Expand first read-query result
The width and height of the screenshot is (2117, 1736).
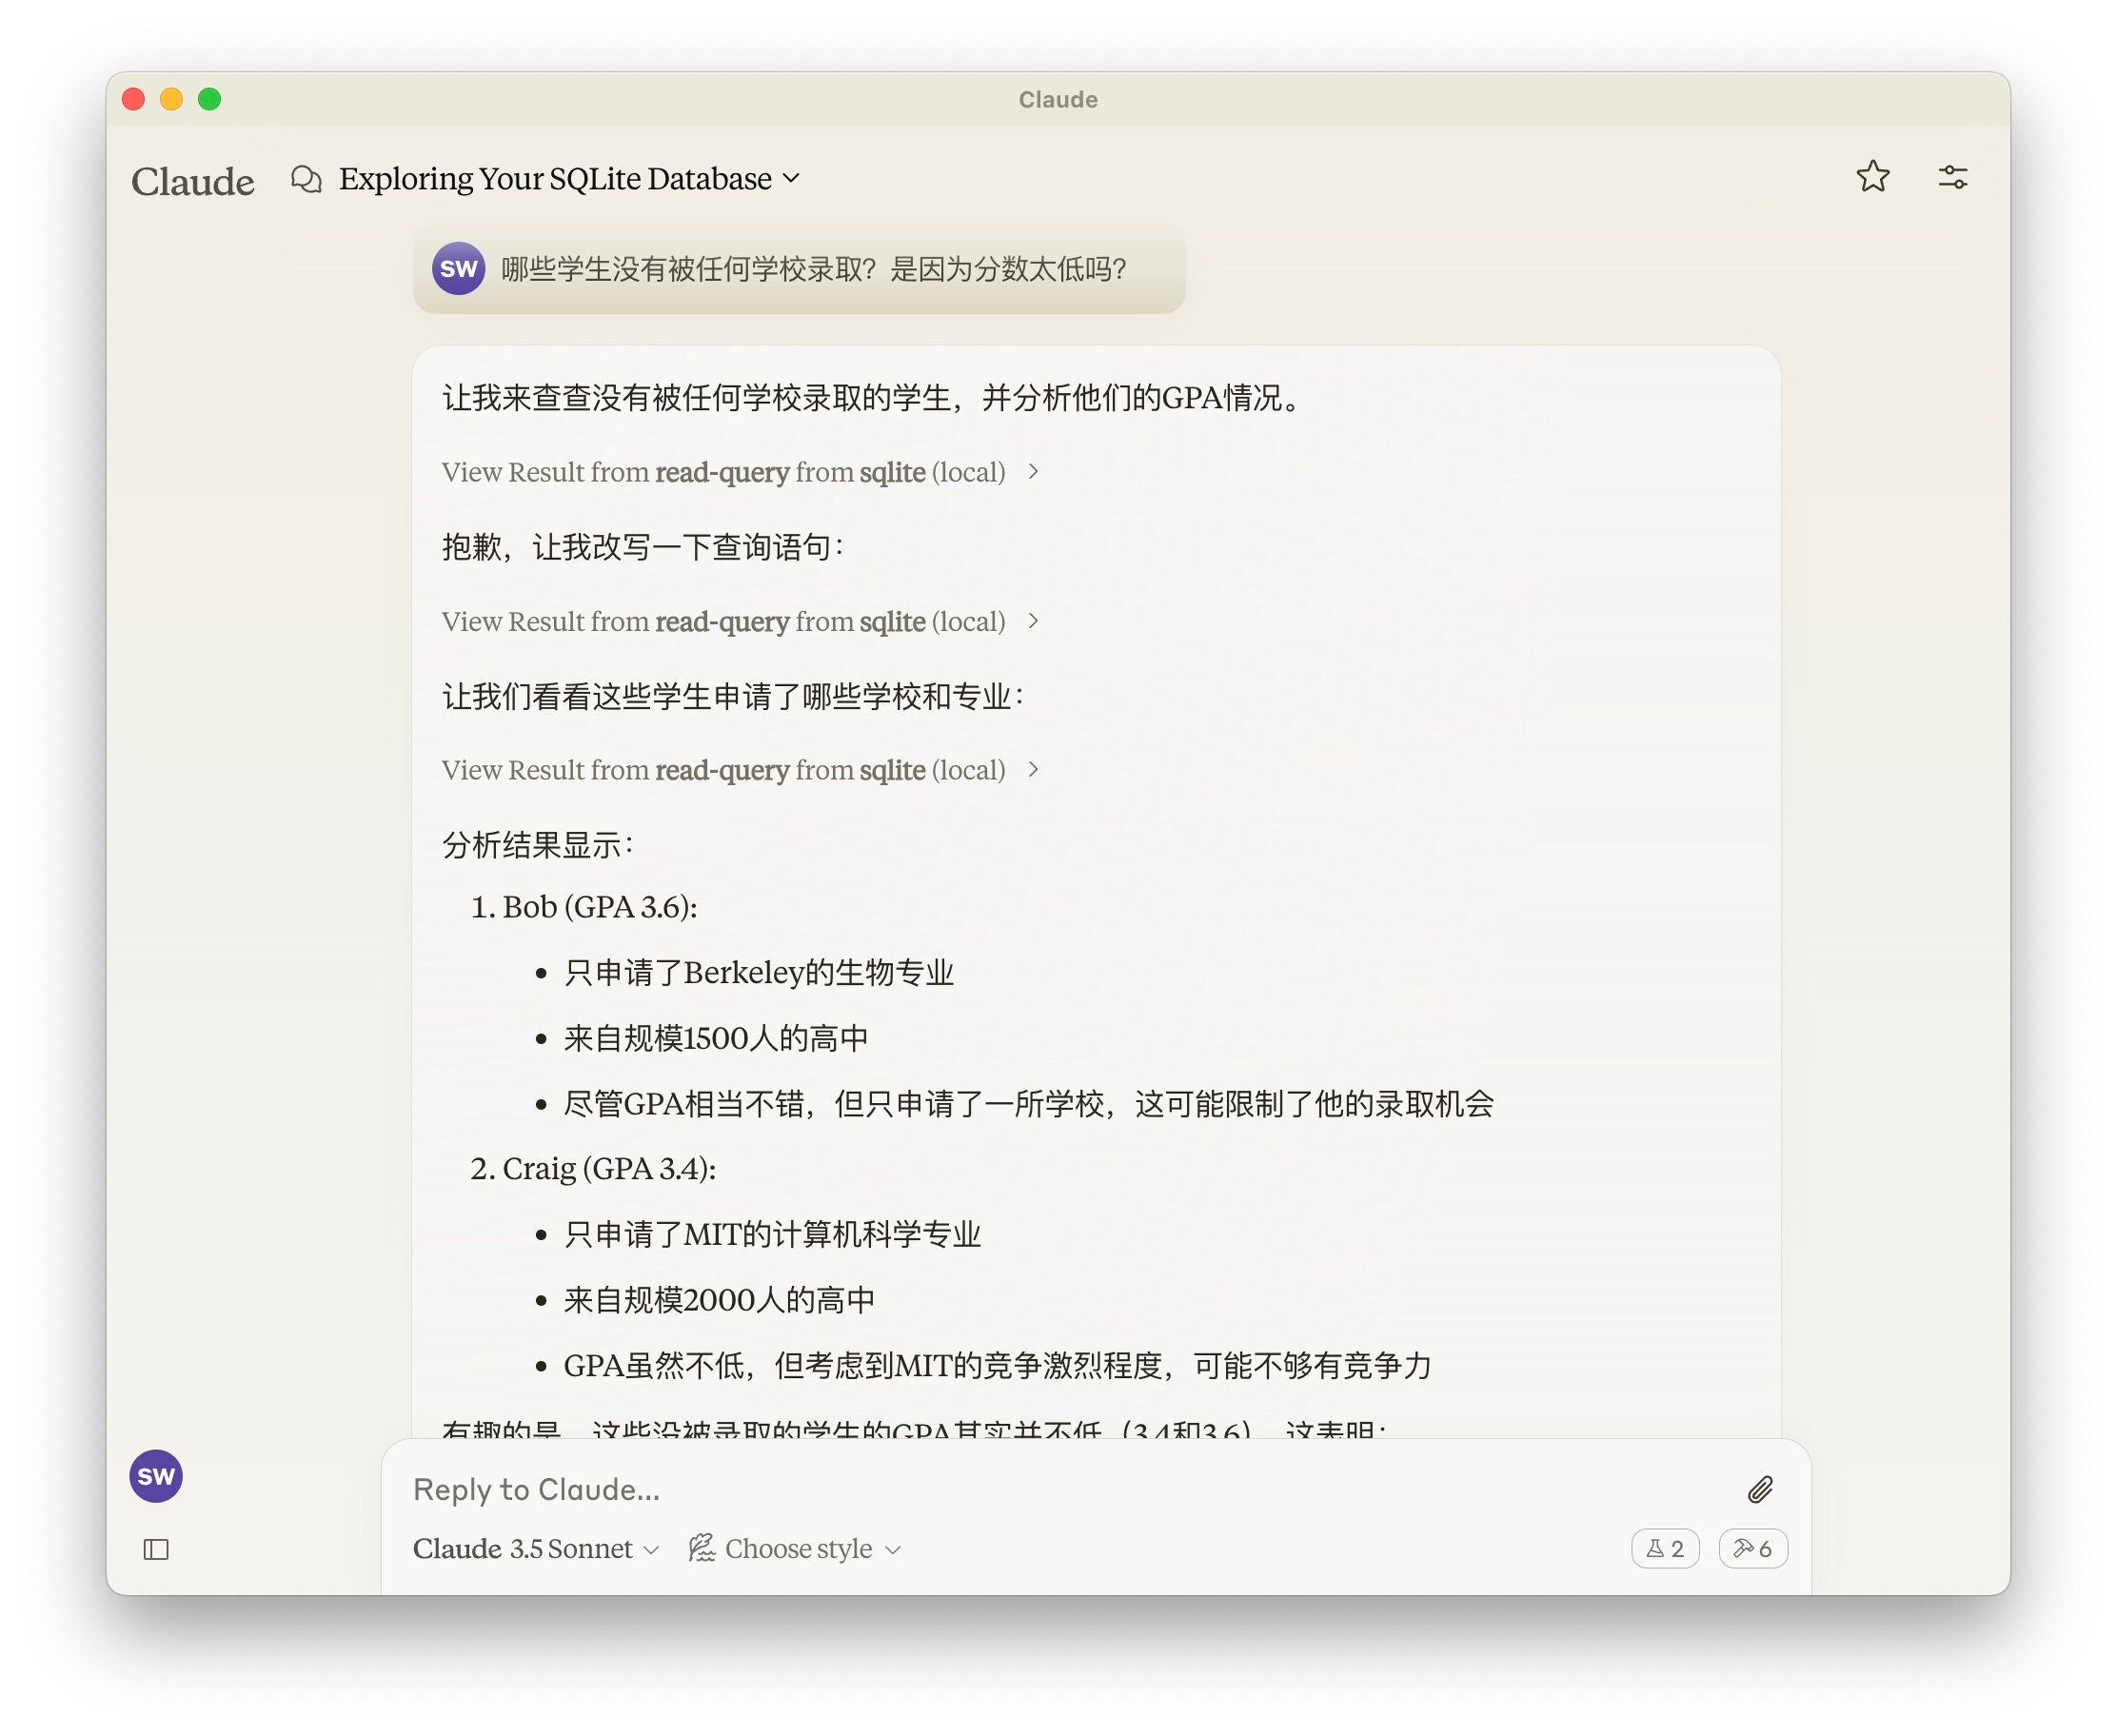741,472
